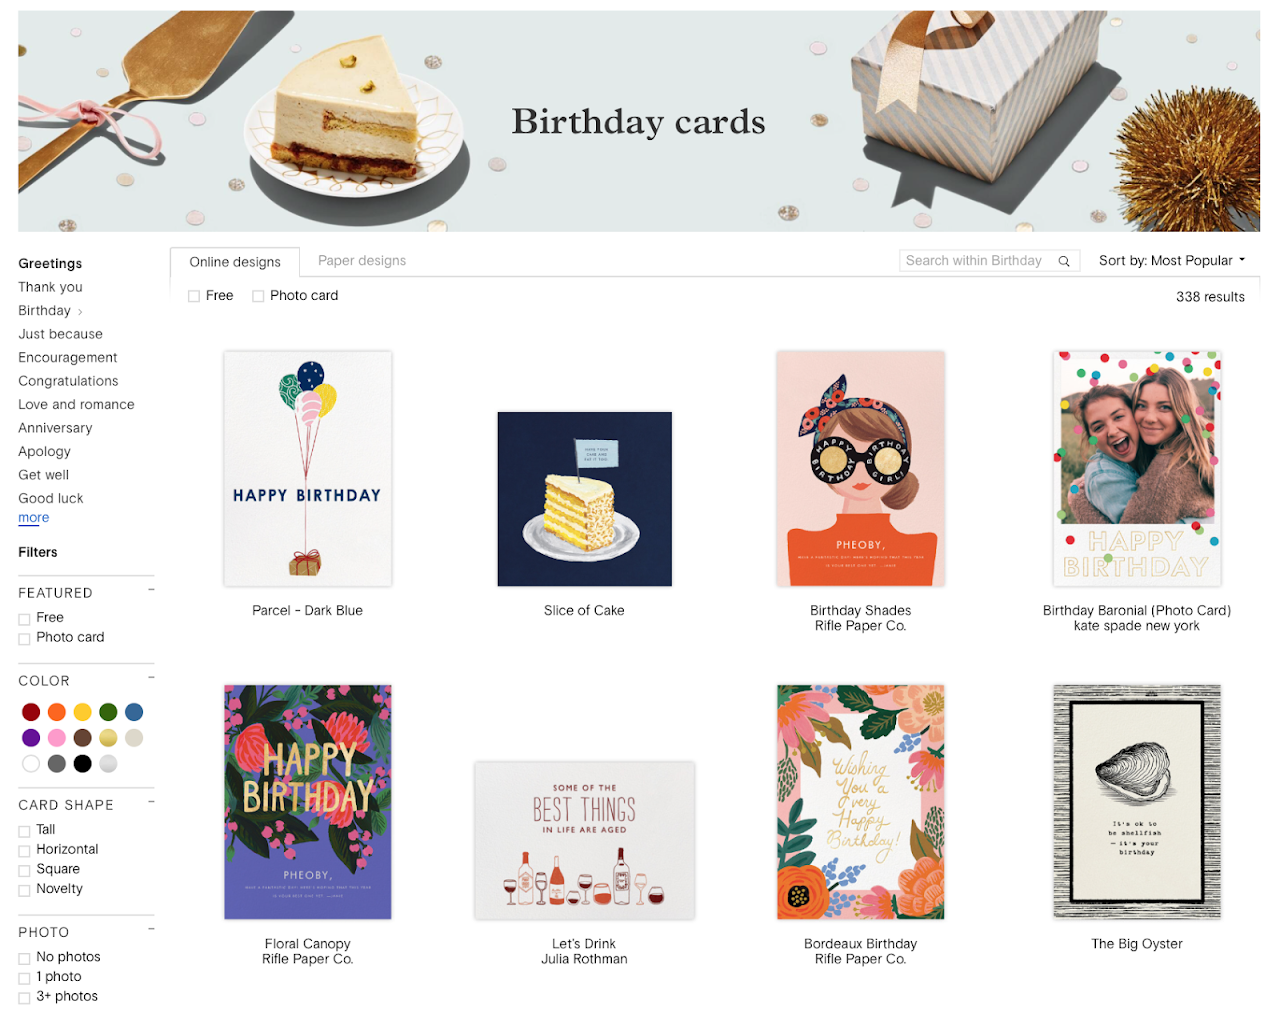Open the Slice of Cake card thumbnail
The image size is (1280, 1009).
[585, 499]
